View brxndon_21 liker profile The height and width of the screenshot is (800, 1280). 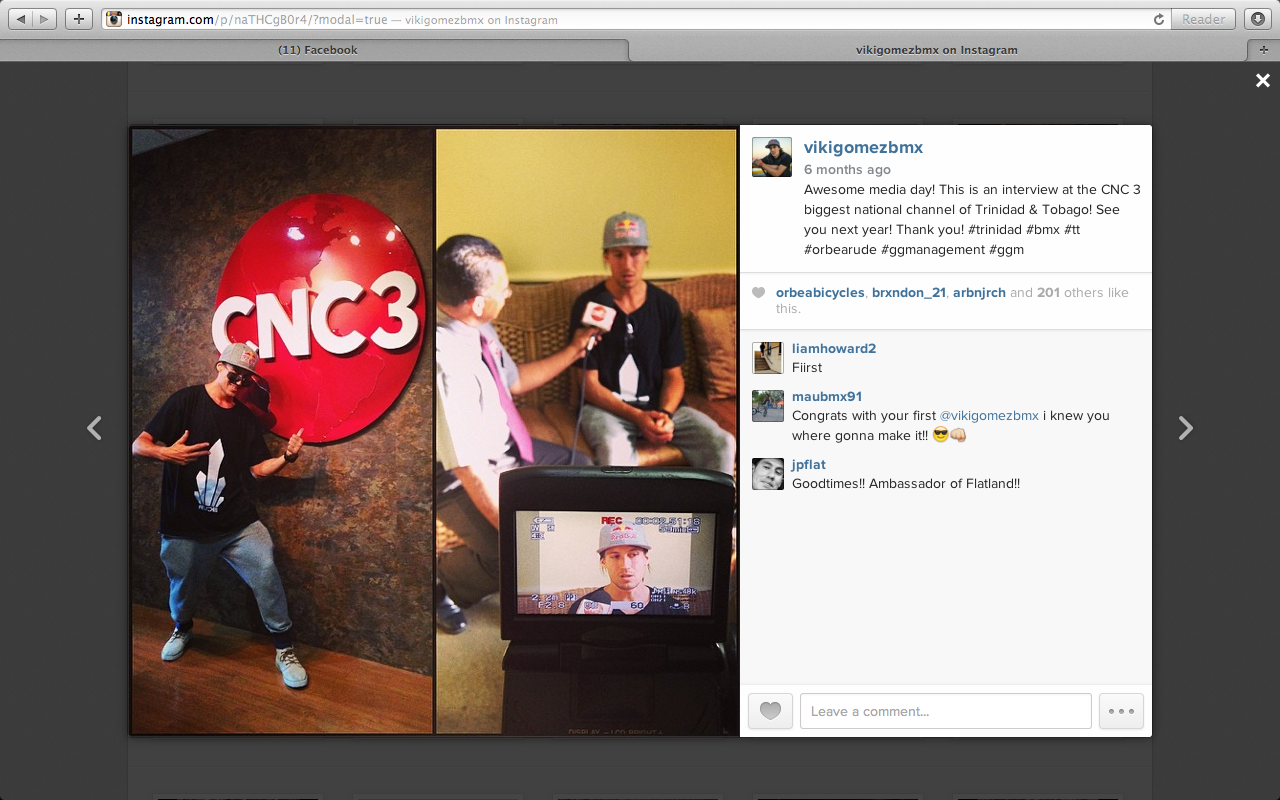pyautogui.click(x=909, y=293)
